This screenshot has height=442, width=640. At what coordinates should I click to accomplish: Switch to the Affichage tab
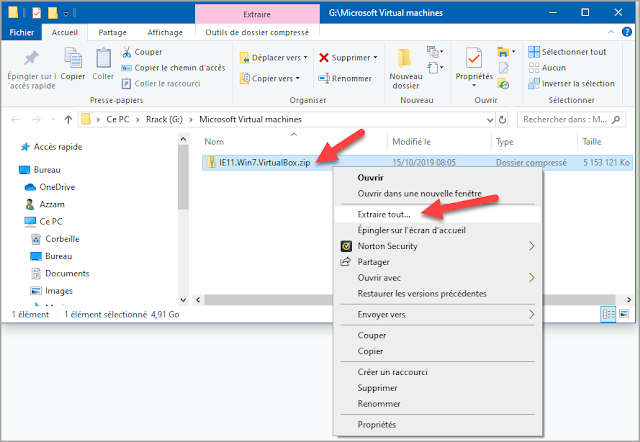(165, 32)
